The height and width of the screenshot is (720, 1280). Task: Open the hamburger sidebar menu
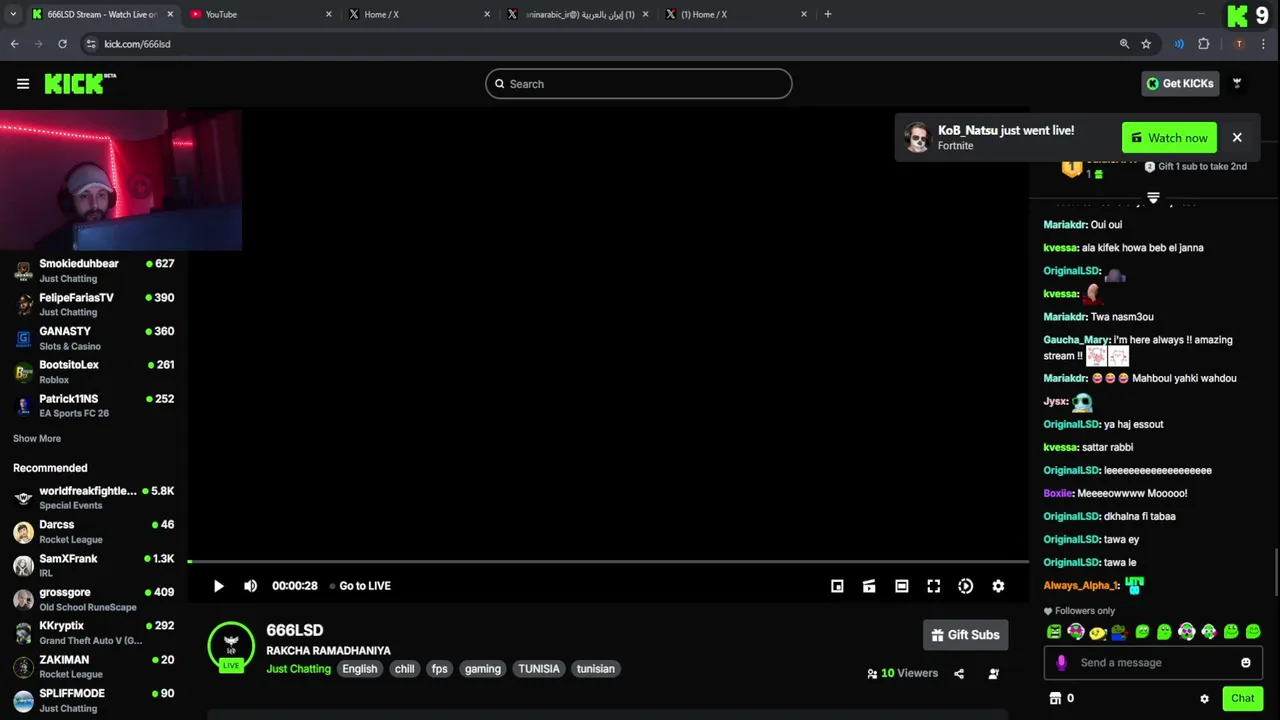pyautogui.click(x=23, y=84)
